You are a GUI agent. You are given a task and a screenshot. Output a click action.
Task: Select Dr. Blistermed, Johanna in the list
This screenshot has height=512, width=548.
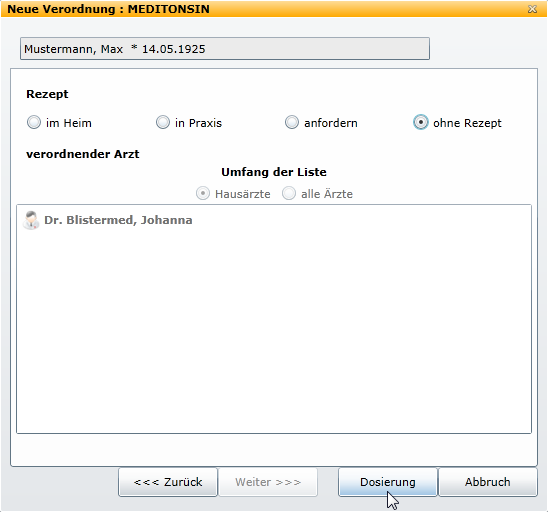pos(118,220)
